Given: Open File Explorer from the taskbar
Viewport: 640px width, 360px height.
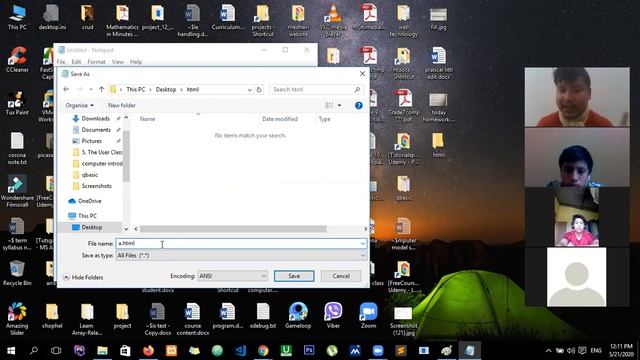Looking at the screenshot, I should [x=102, y=351].
